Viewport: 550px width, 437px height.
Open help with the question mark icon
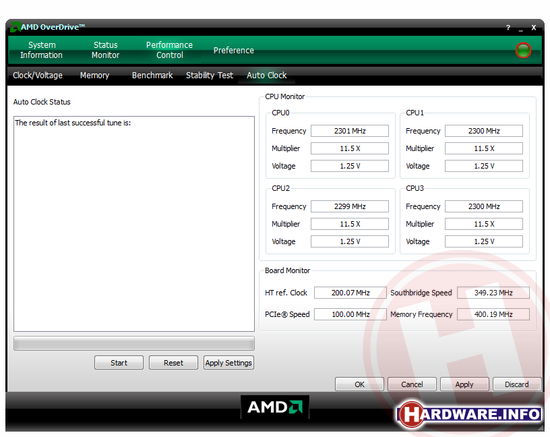[508, 27]
